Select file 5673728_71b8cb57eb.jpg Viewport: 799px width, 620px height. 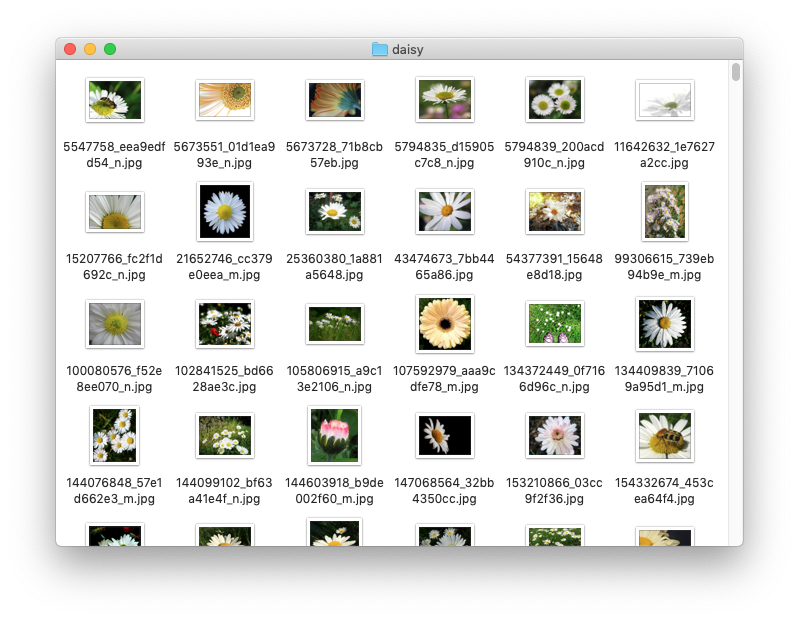(335, 100)
